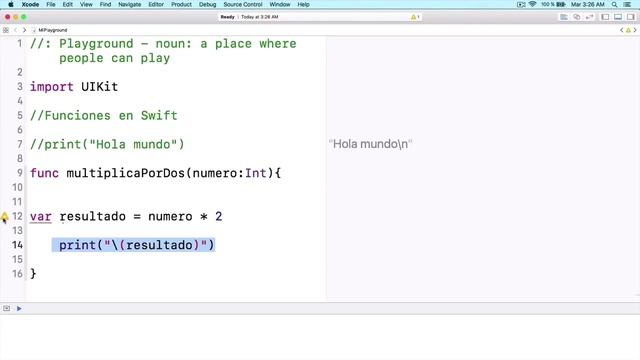Open the Product menu

pyautogui.click(x=181, y=4)
